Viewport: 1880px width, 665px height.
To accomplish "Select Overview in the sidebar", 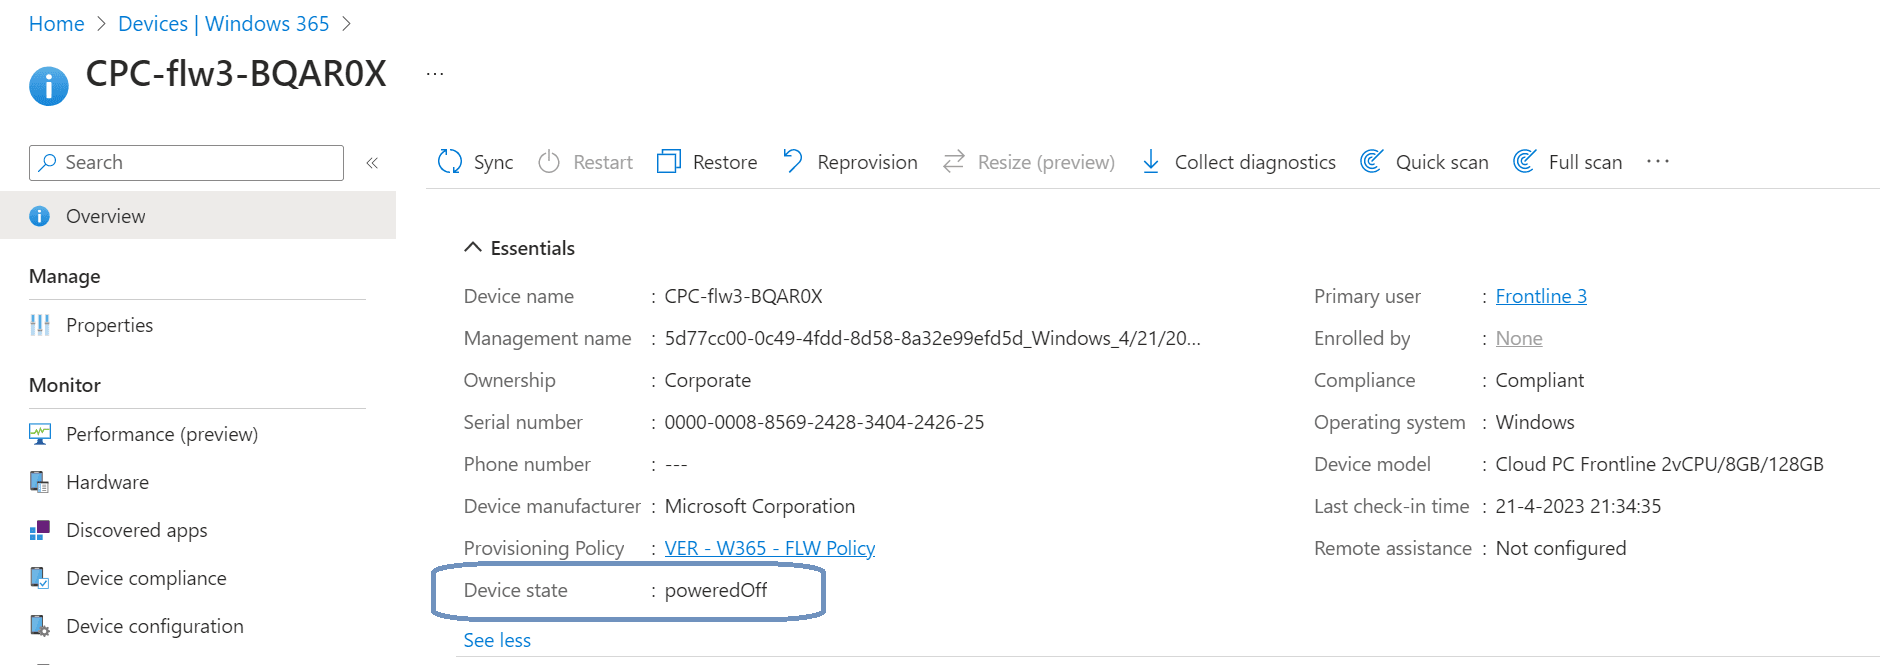I will (x=105, y=216).
